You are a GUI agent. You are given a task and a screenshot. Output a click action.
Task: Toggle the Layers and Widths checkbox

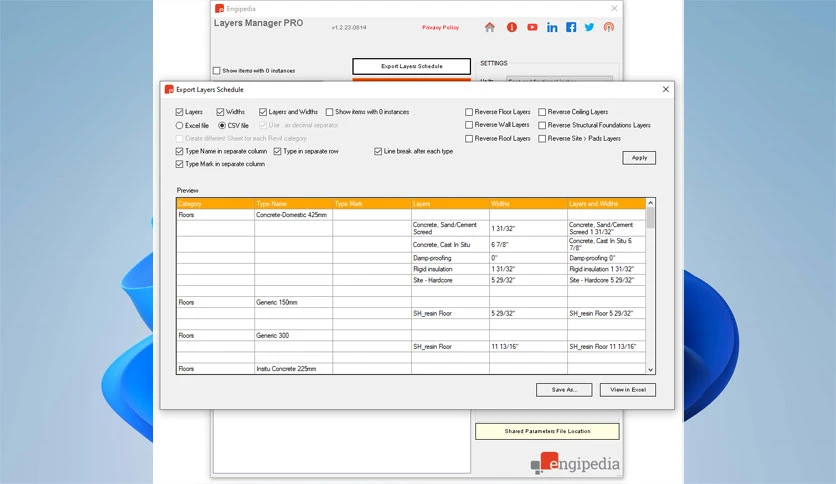263,112
